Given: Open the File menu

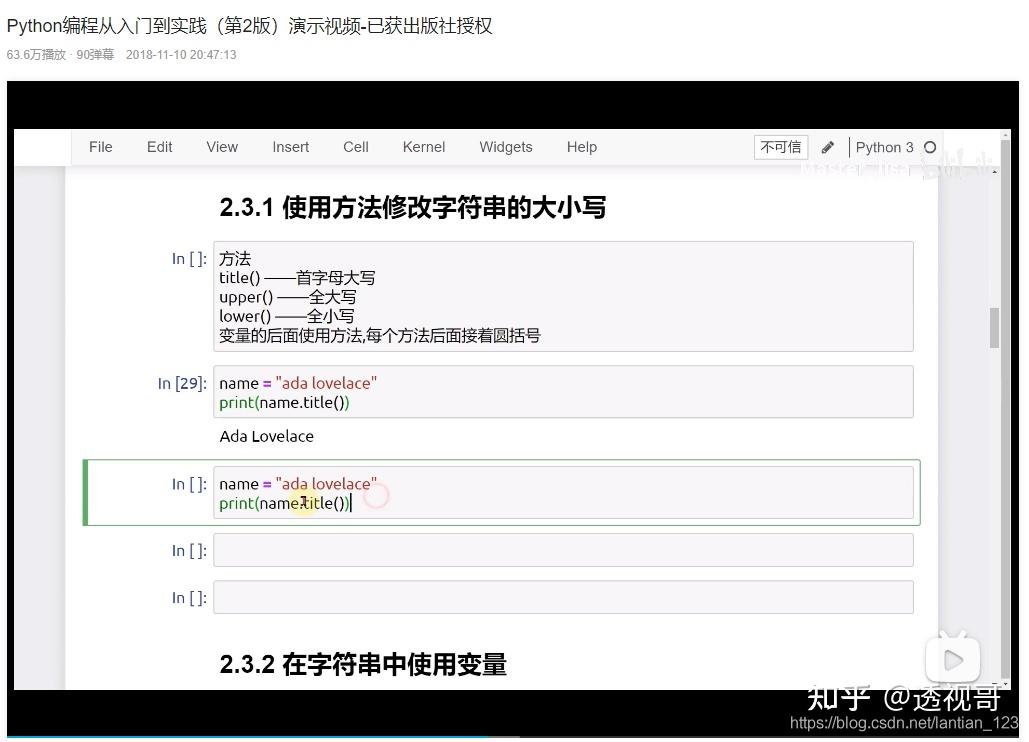Looking at the screenshot, I should tap(100, 146).
